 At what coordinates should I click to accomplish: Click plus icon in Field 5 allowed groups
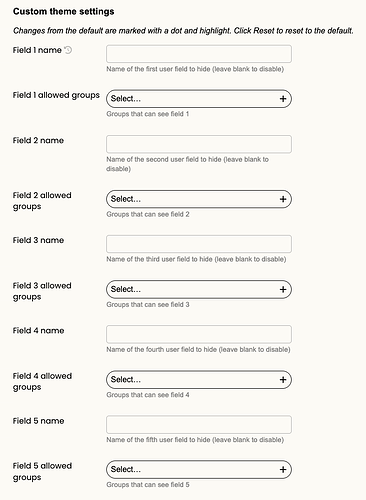(283, 469)
